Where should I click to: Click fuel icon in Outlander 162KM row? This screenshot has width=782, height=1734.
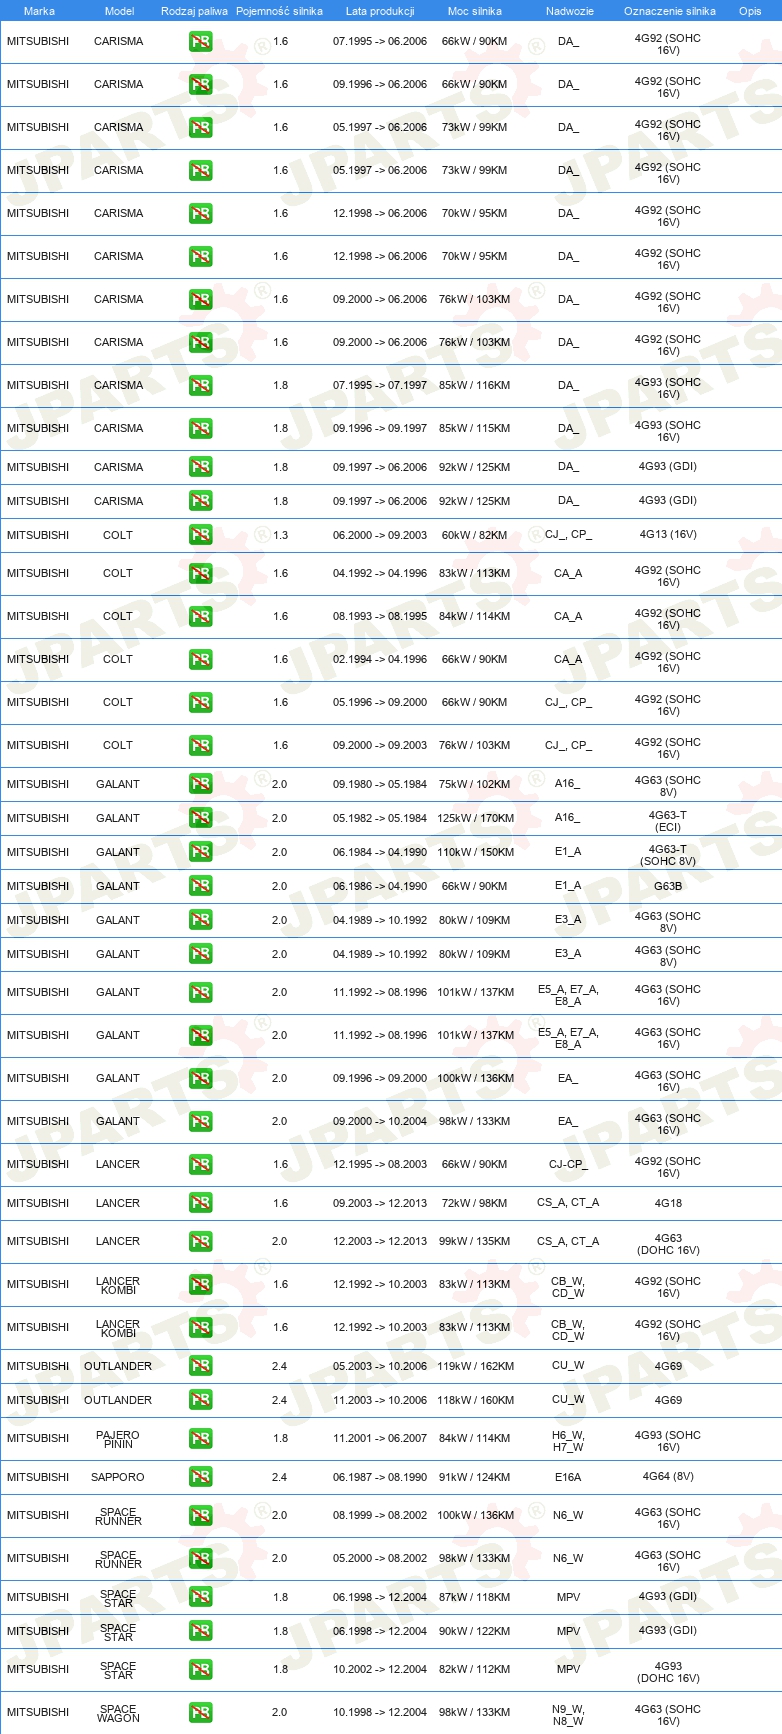click(200, 1366)
